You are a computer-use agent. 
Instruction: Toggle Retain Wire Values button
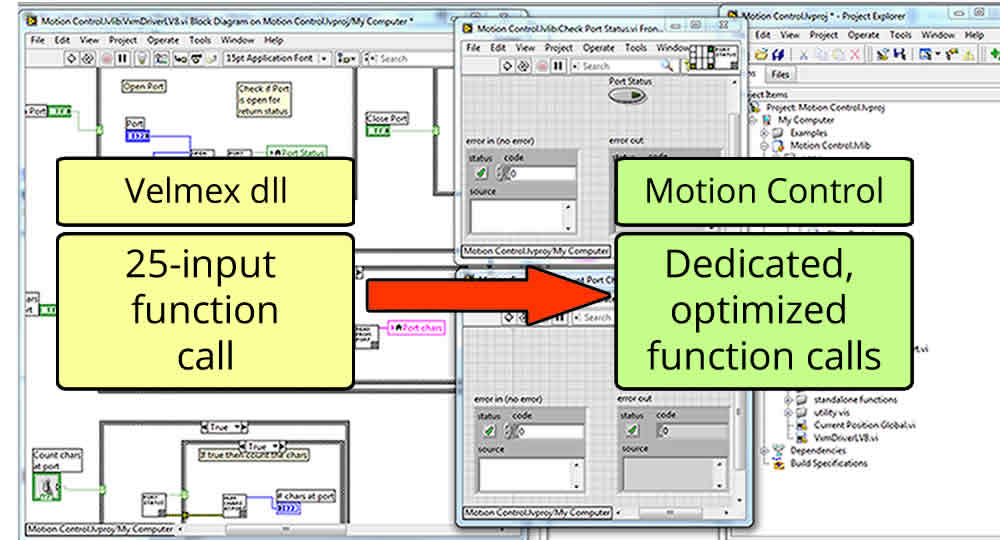[161, 59]
